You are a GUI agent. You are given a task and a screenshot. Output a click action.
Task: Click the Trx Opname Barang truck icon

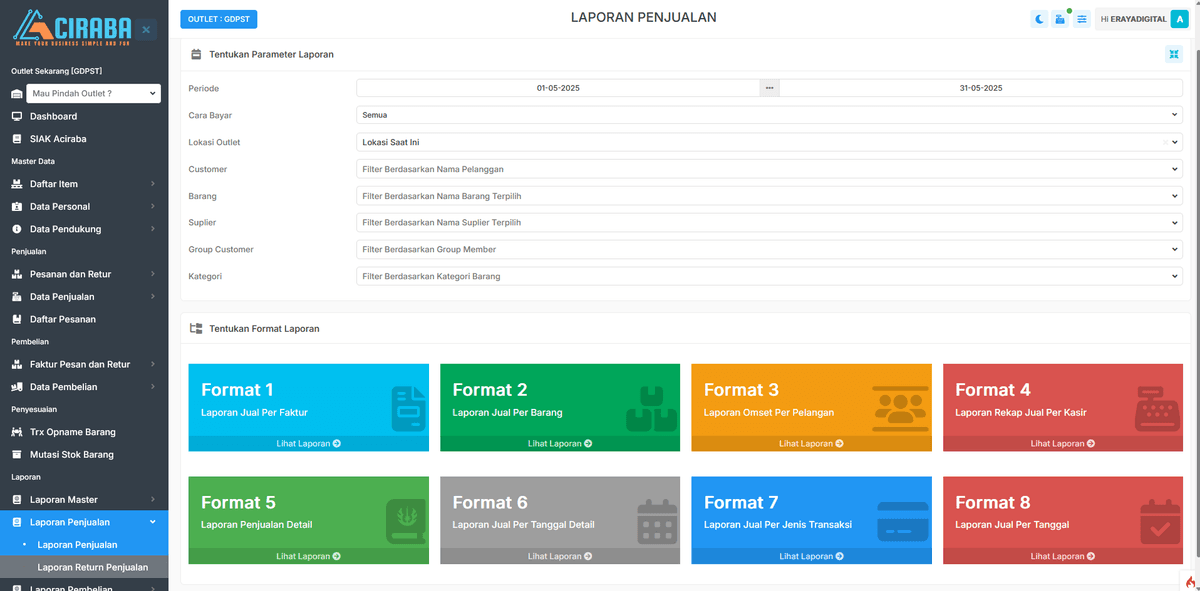[17, 432]
